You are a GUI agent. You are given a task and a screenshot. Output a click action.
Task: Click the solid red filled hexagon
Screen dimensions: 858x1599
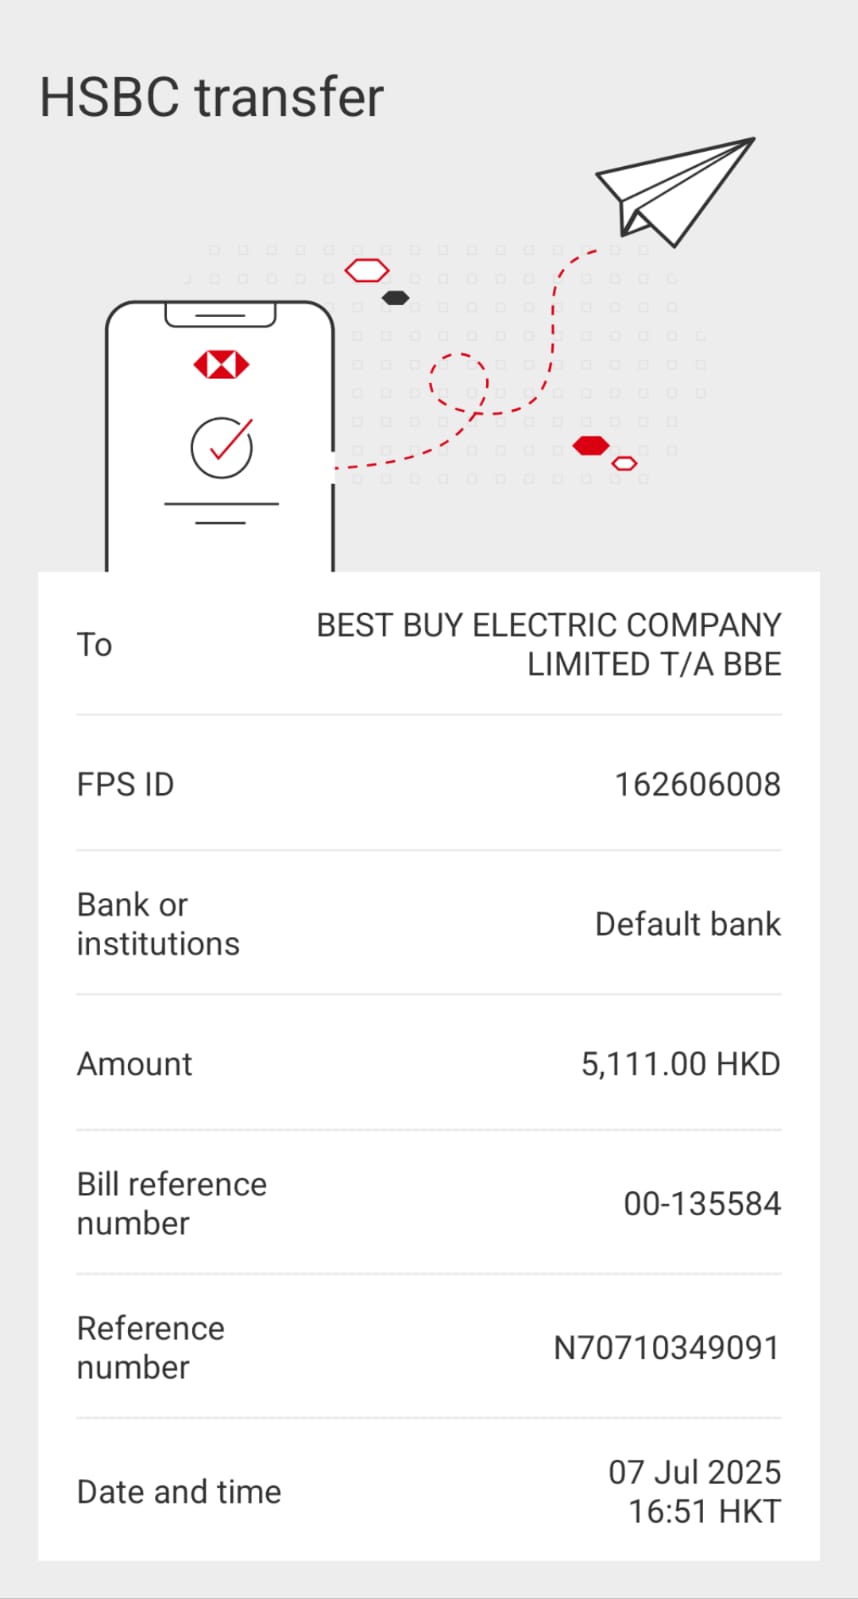pos(591,445)
